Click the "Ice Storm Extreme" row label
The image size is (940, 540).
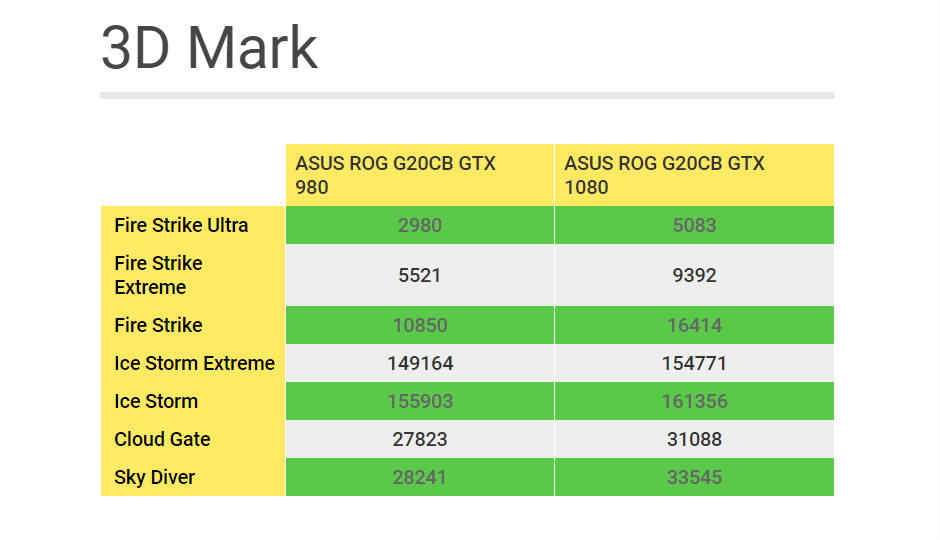193,363
